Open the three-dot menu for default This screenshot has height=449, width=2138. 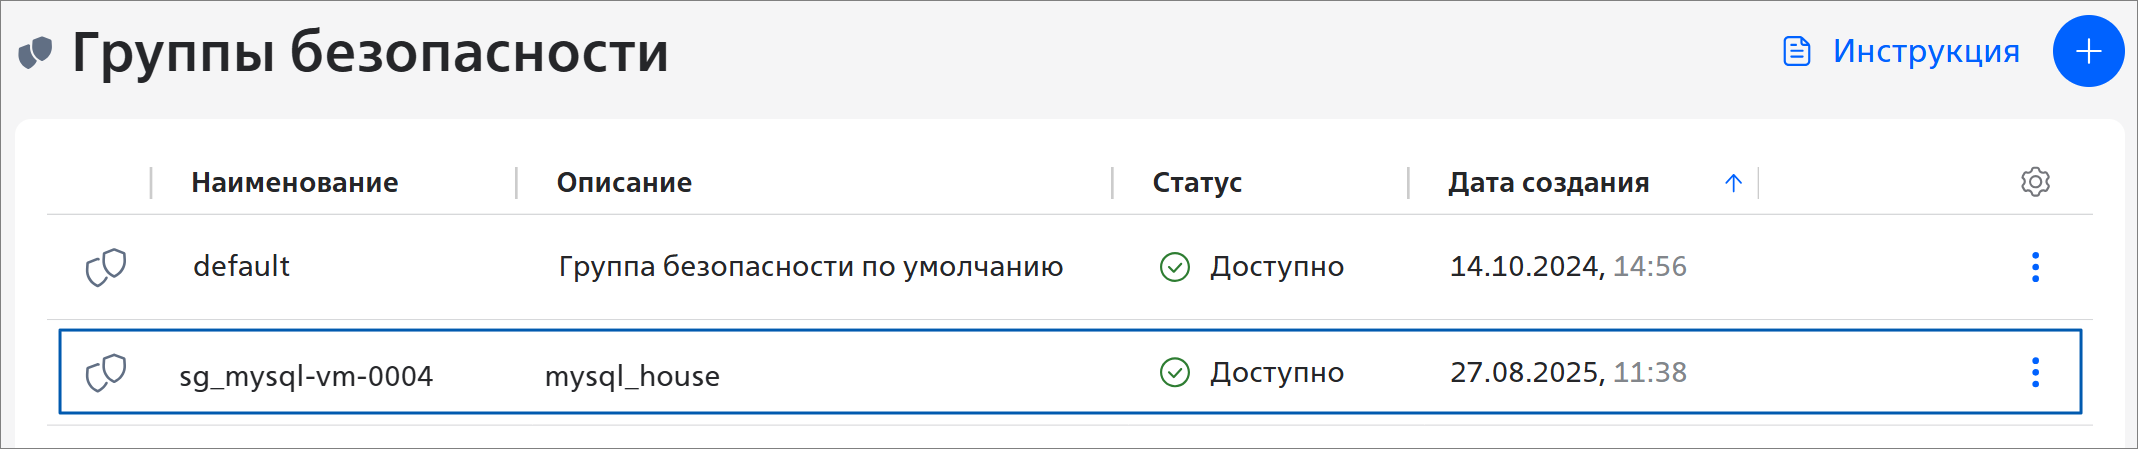click(2035, 267)
